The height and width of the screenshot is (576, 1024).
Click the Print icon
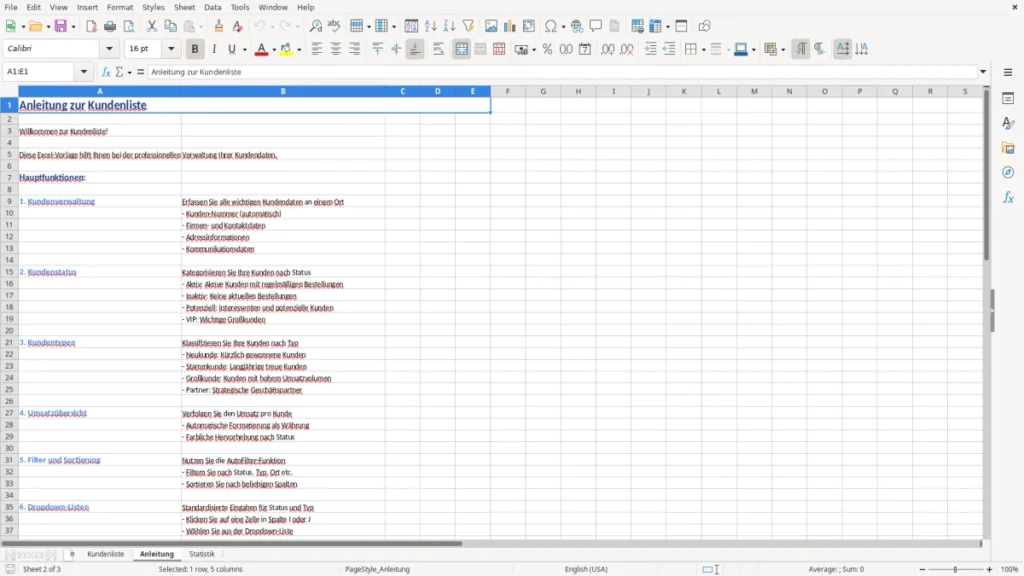110,26
